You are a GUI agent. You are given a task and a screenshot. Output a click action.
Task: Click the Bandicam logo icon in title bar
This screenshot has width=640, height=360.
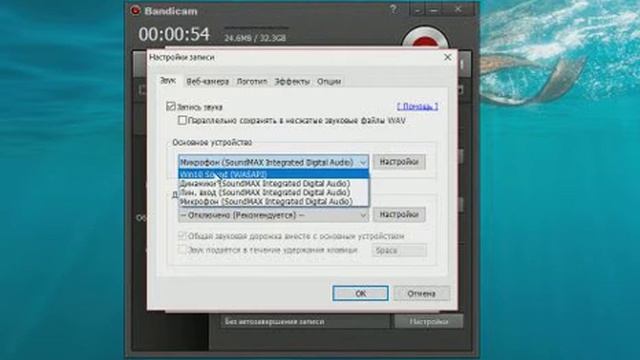tap(136, 11)
